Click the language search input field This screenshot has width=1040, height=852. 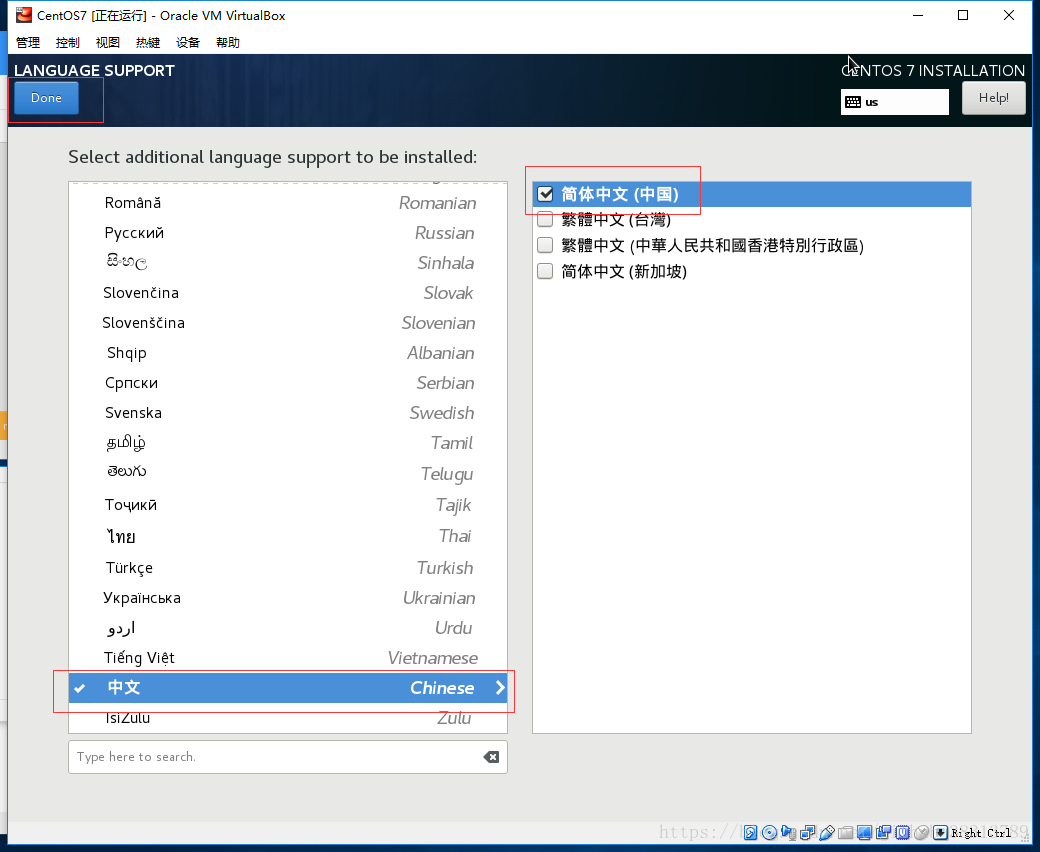[288, 757]
